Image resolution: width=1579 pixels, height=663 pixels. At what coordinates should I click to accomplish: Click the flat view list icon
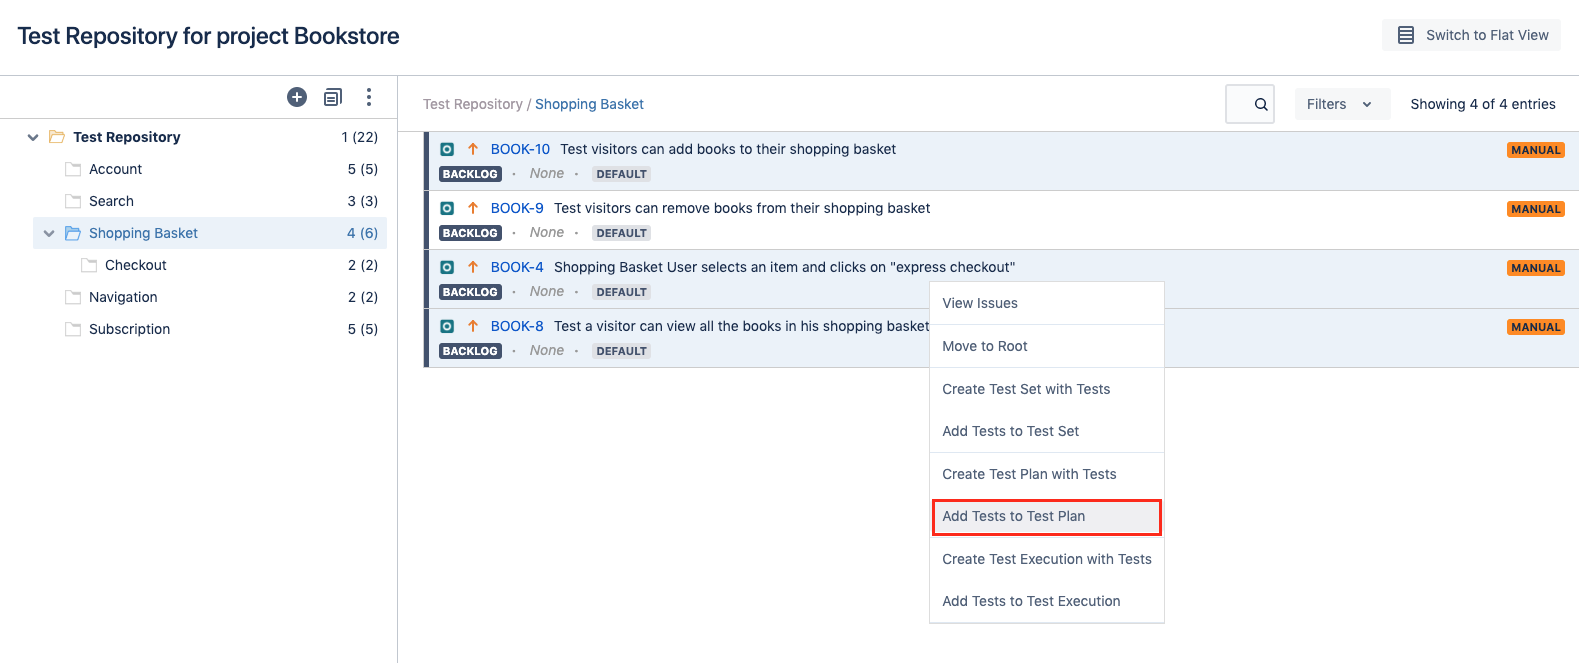click(1406, 35)
